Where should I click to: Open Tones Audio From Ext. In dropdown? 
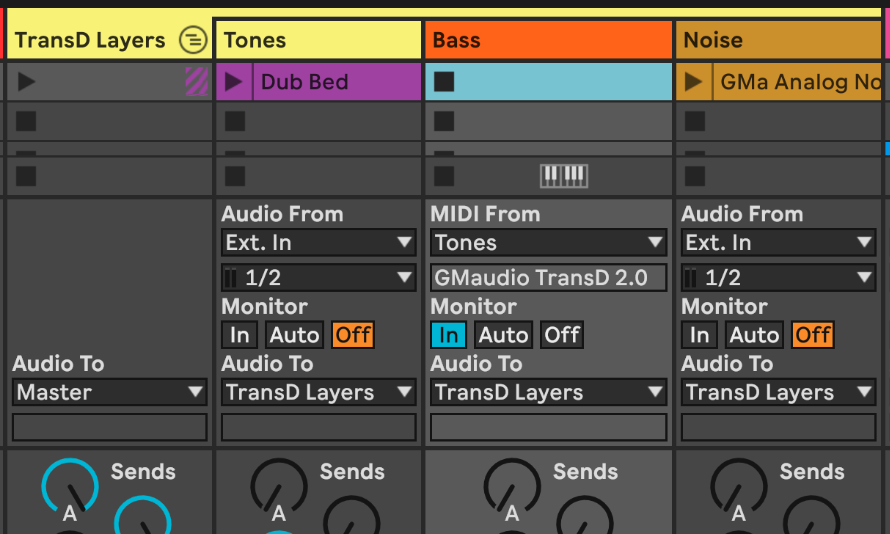[318, 243]
